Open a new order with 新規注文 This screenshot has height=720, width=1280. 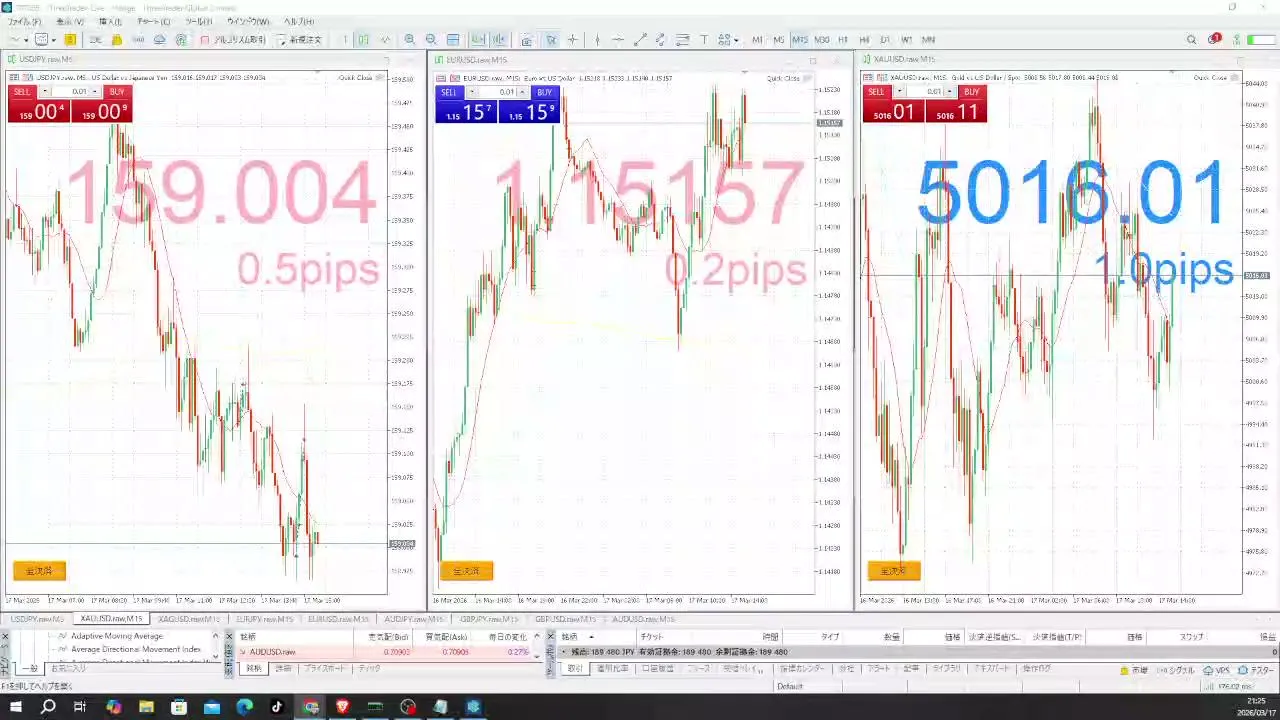[x=300, y=40]
